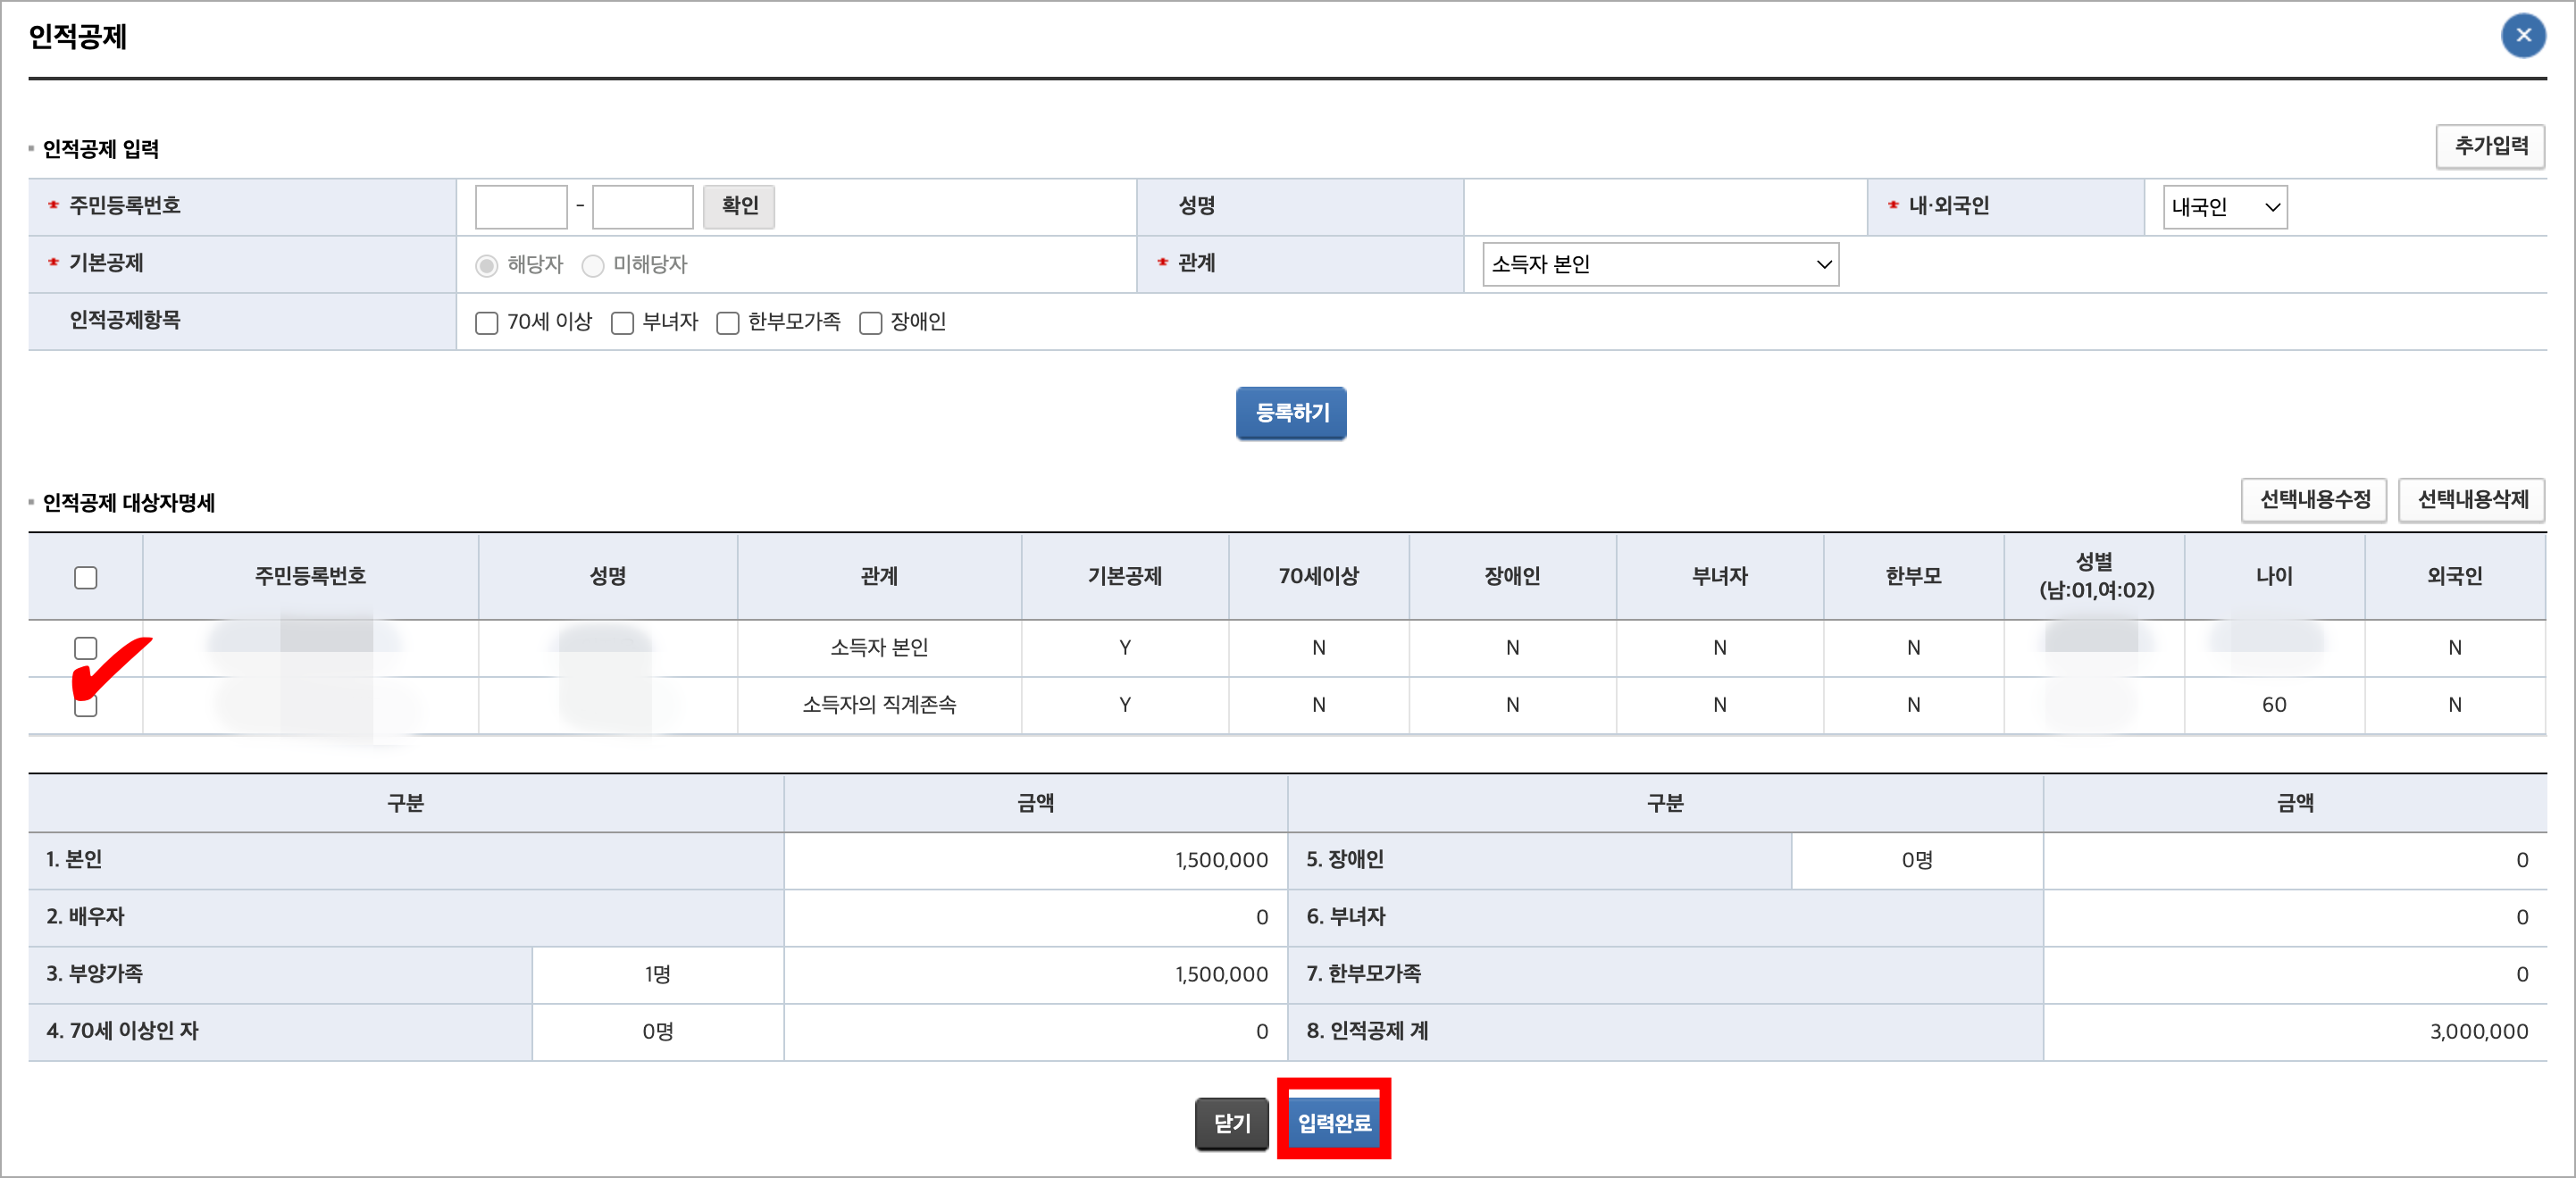This screenshot has height=1178, width=2576.
Task: Toggle the 장애인 checkbox
Action: point(871,323)
